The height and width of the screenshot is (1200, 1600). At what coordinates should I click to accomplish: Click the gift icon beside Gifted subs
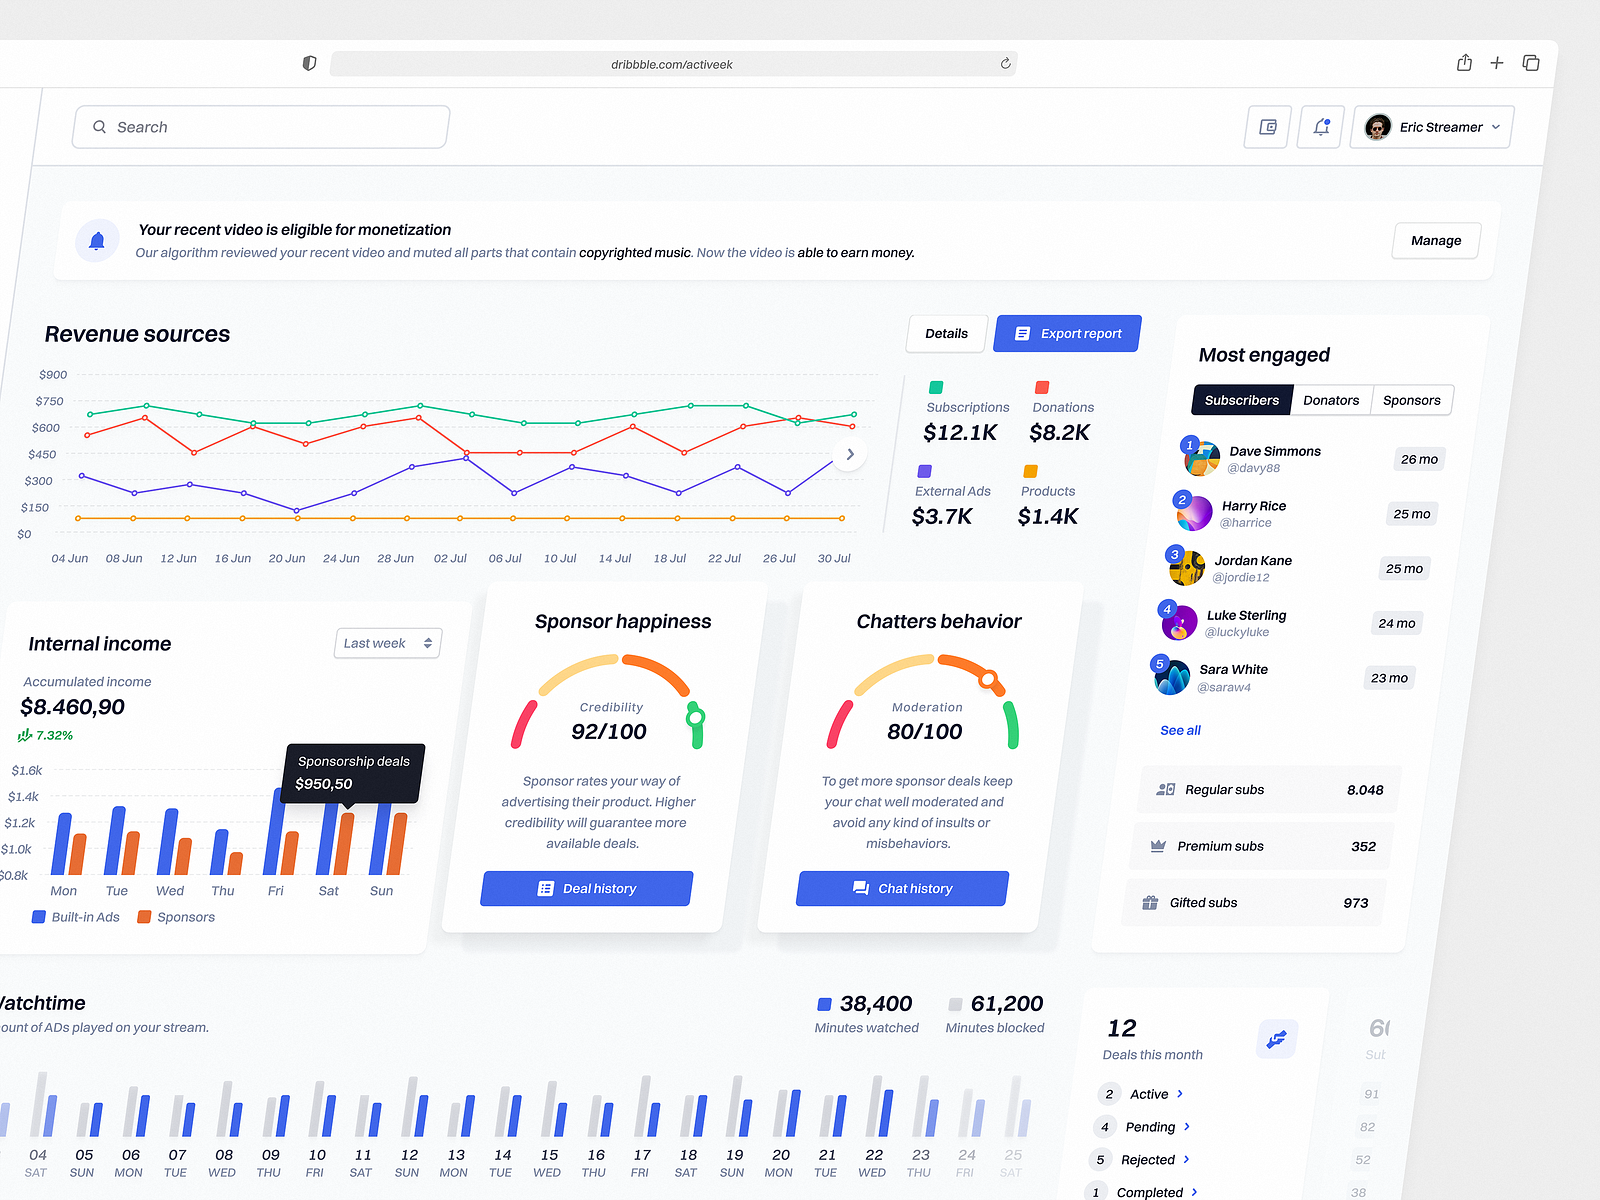1150,902
